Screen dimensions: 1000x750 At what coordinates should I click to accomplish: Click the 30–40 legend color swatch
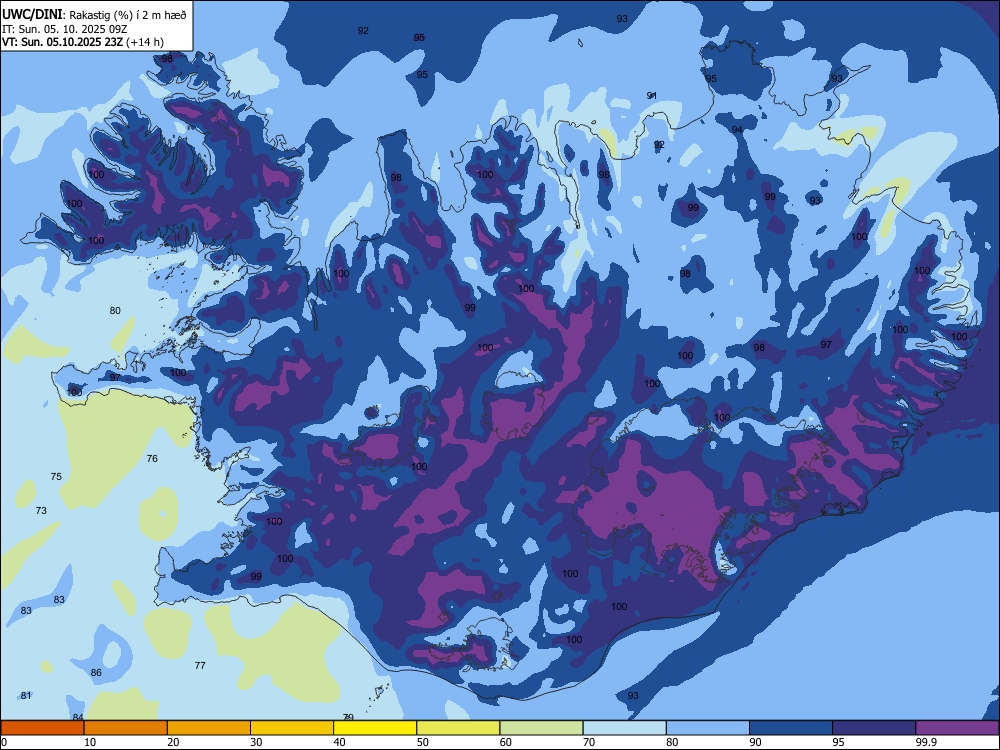click(x=292, y=728)
